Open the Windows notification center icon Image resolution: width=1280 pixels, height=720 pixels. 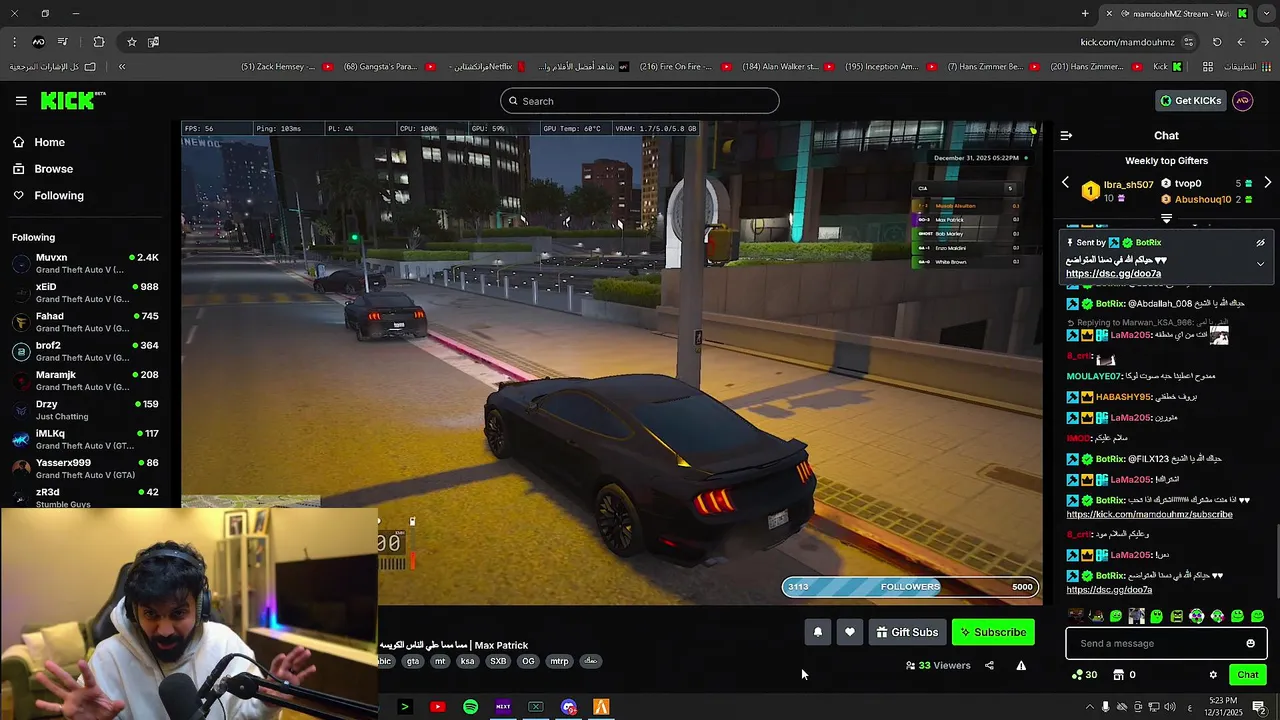(1259, 707)
